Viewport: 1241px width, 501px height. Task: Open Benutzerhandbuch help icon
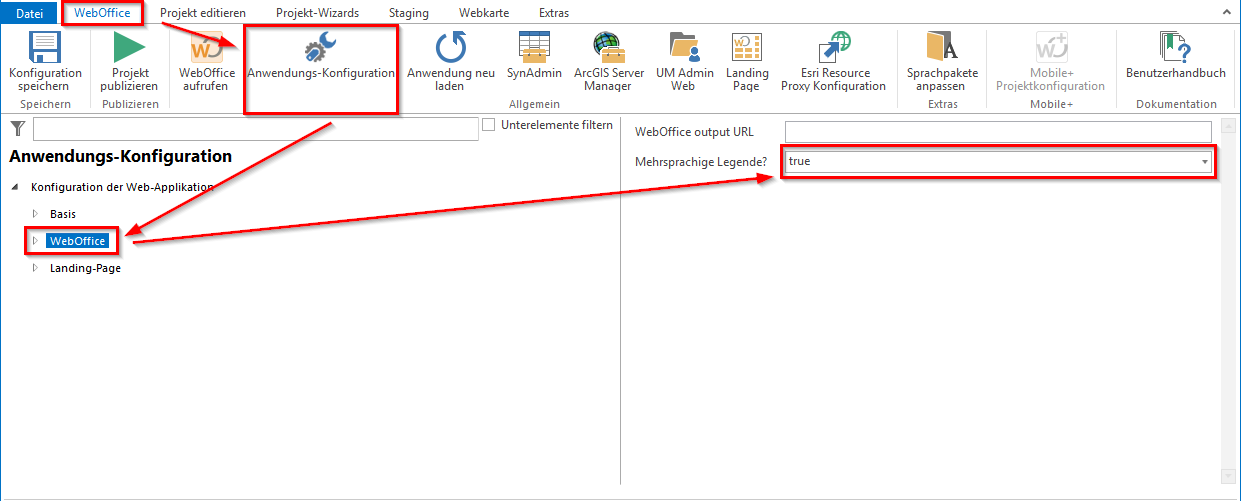tap(1175, 47)
